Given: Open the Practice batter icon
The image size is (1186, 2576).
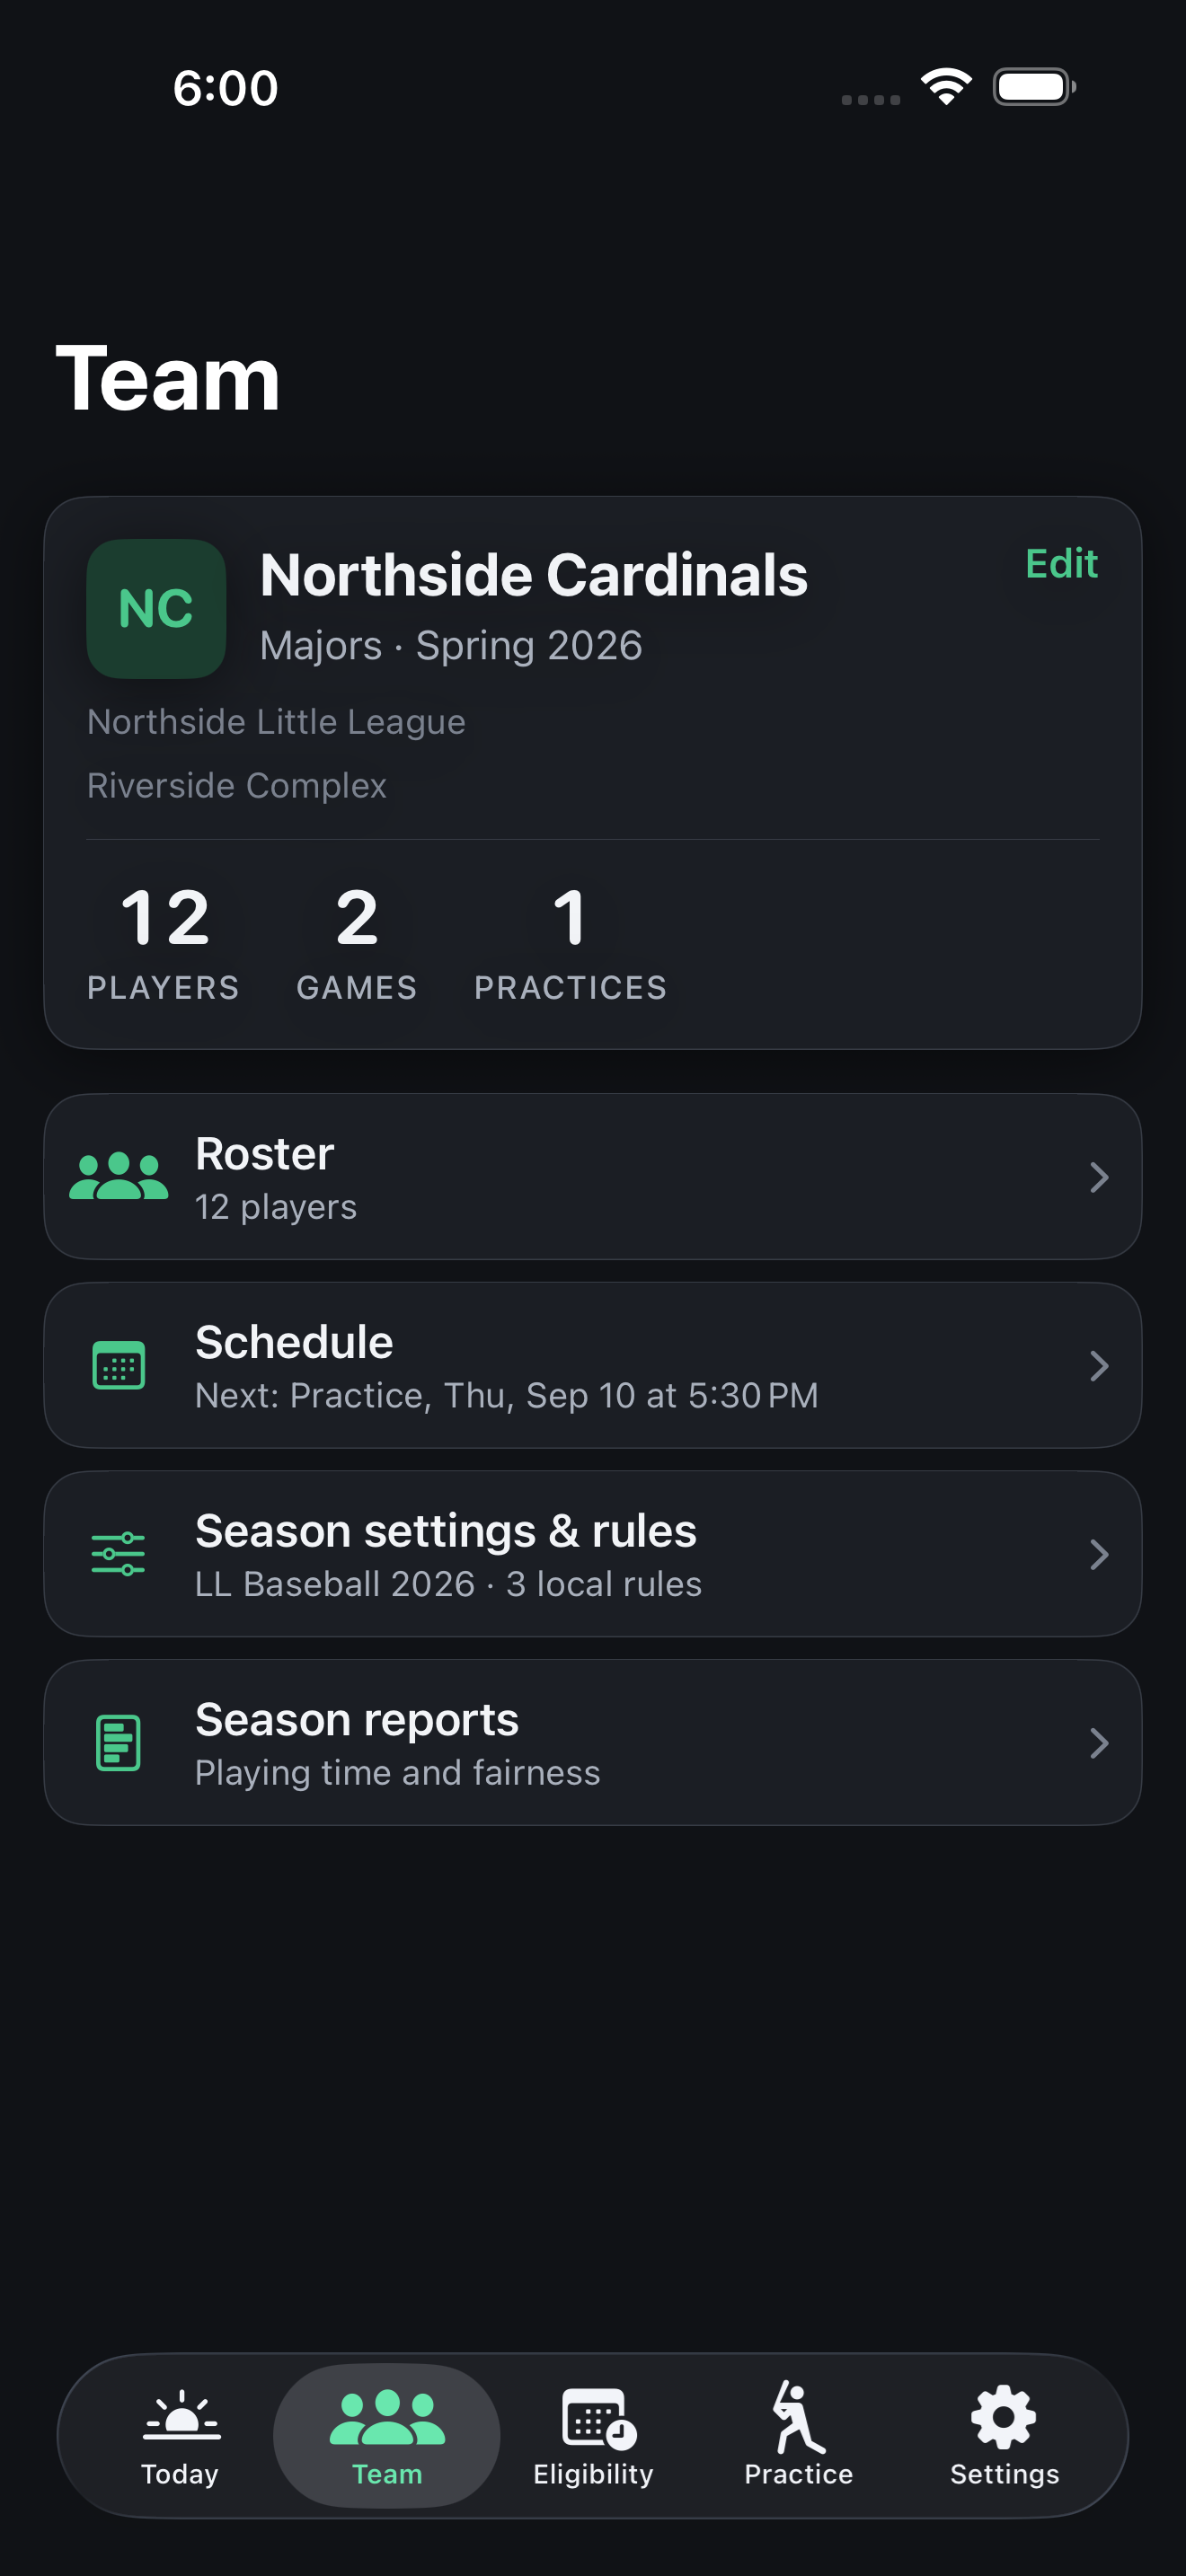Looking at the screenshot, I should coord(798,2417).
